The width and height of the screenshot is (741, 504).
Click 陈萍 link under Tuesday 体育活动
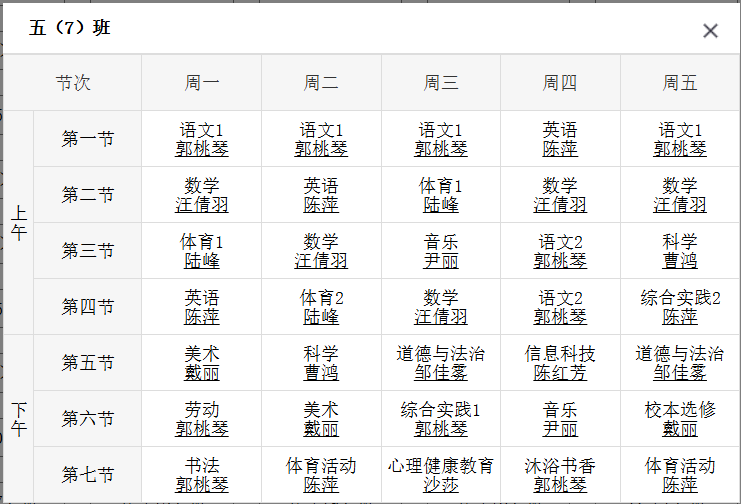coord(321,485)
